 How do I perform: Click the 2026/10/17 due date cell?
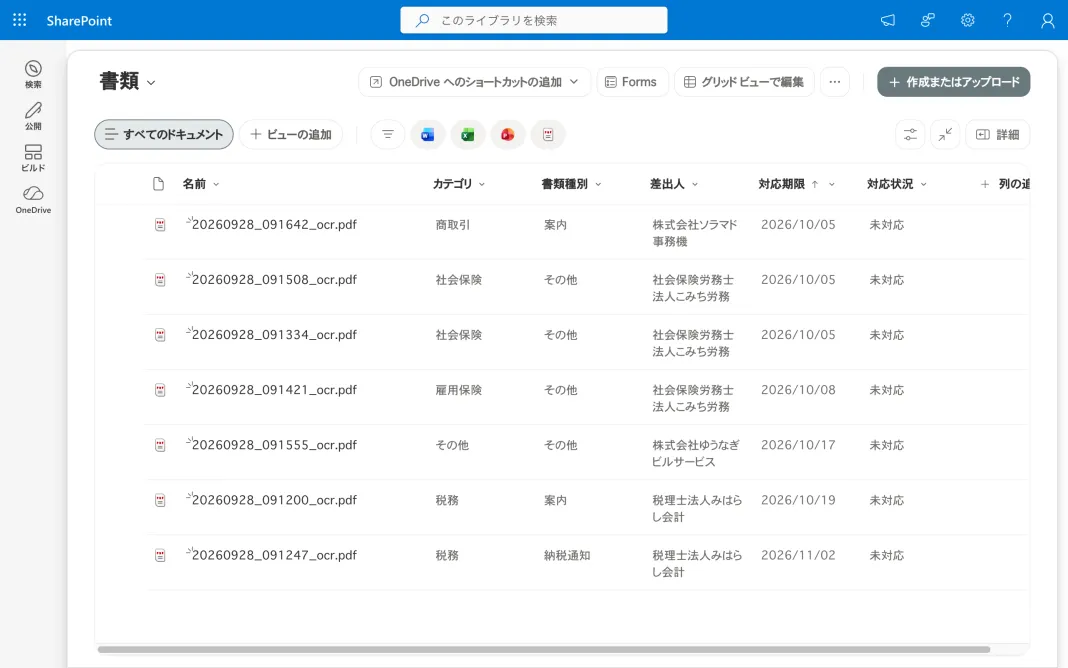tap(798, 445)
